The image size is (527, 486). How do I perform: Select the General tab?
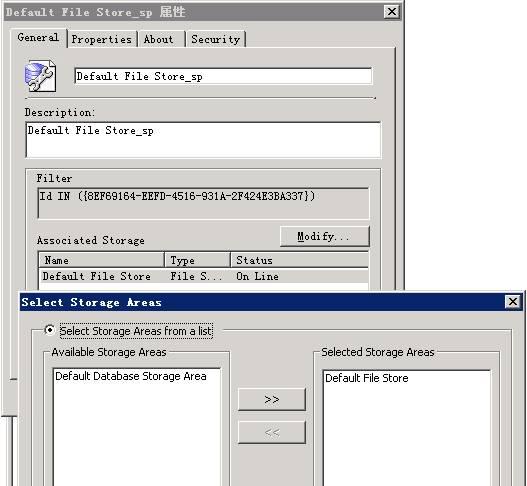tap(38, 38)
